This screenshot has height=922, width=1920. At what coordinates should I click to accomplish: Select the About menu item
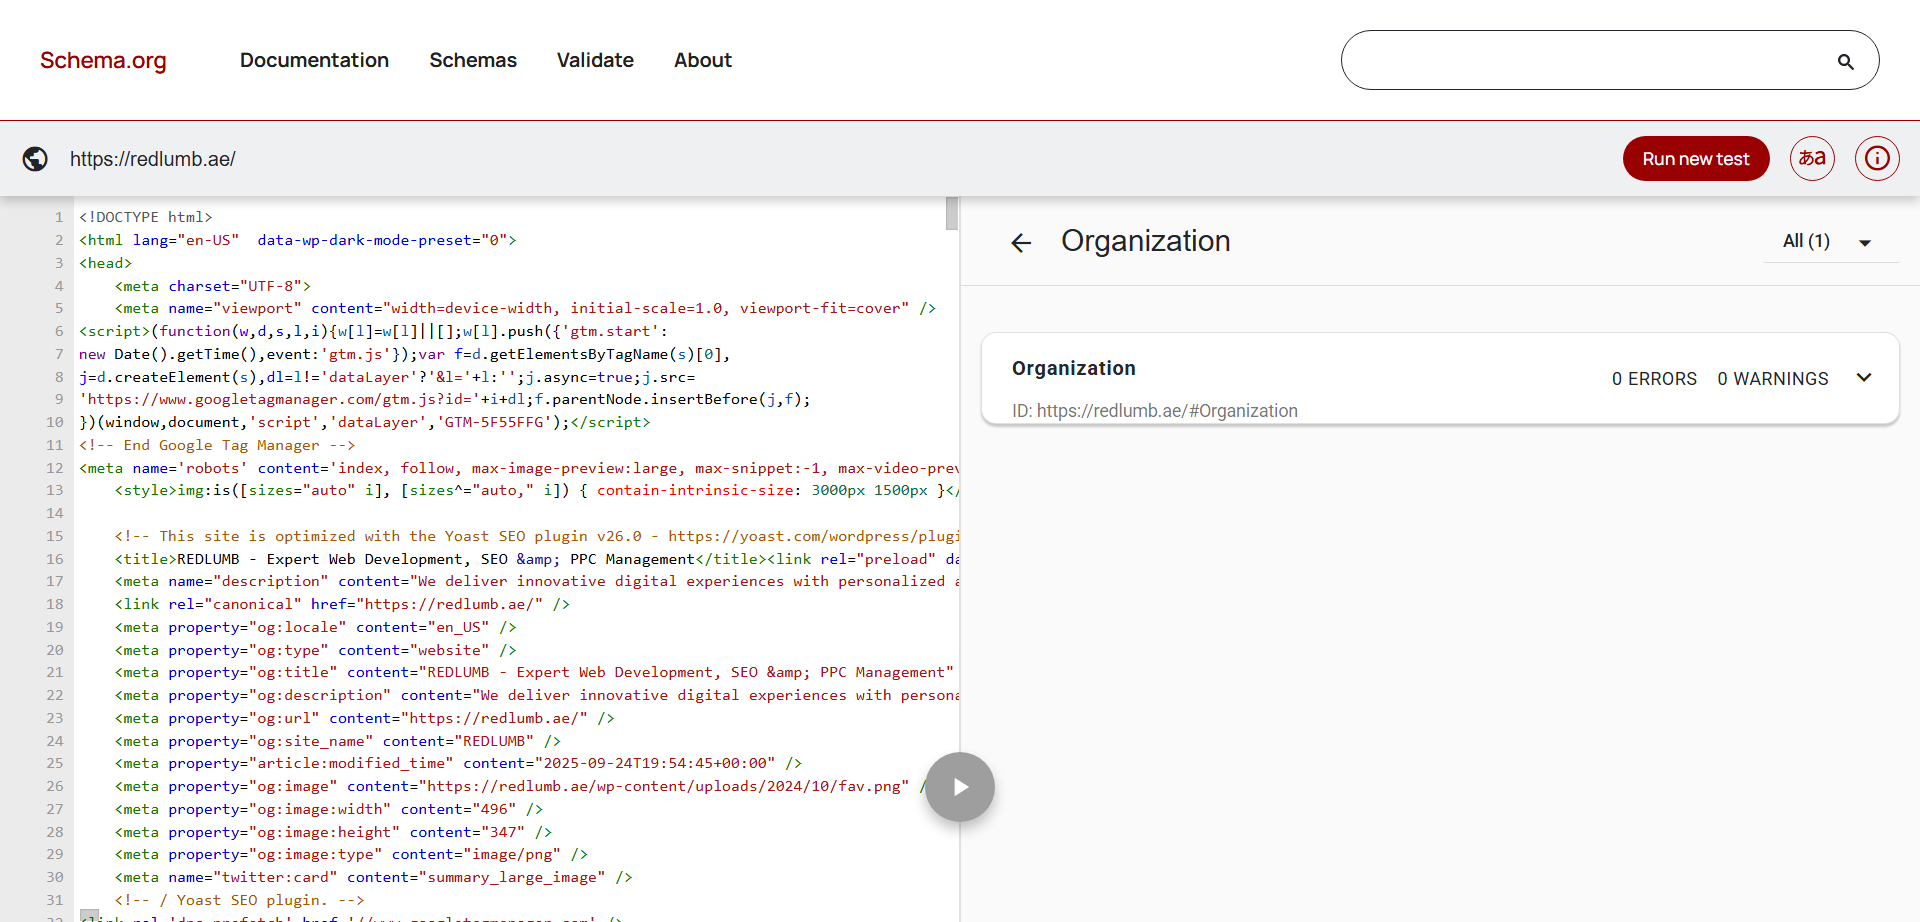(703, 60)
